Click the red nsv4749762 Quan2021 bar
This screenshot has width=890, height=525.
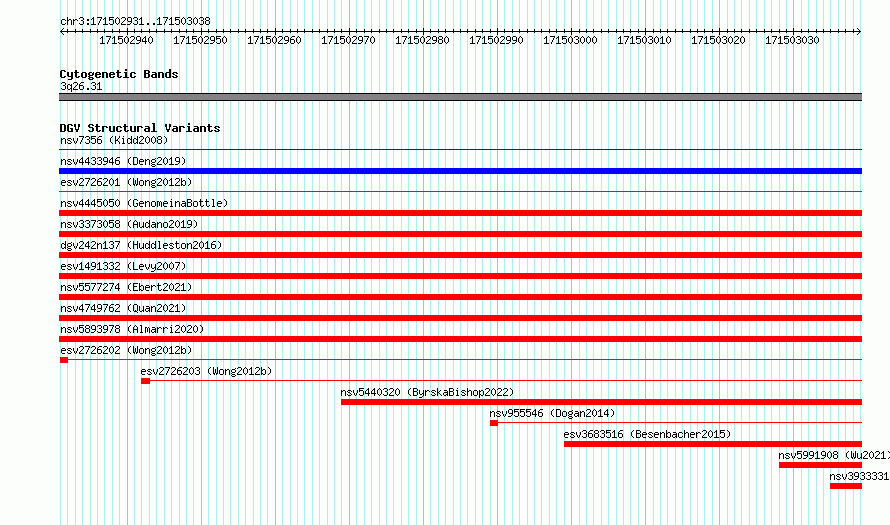pos(460,318)
